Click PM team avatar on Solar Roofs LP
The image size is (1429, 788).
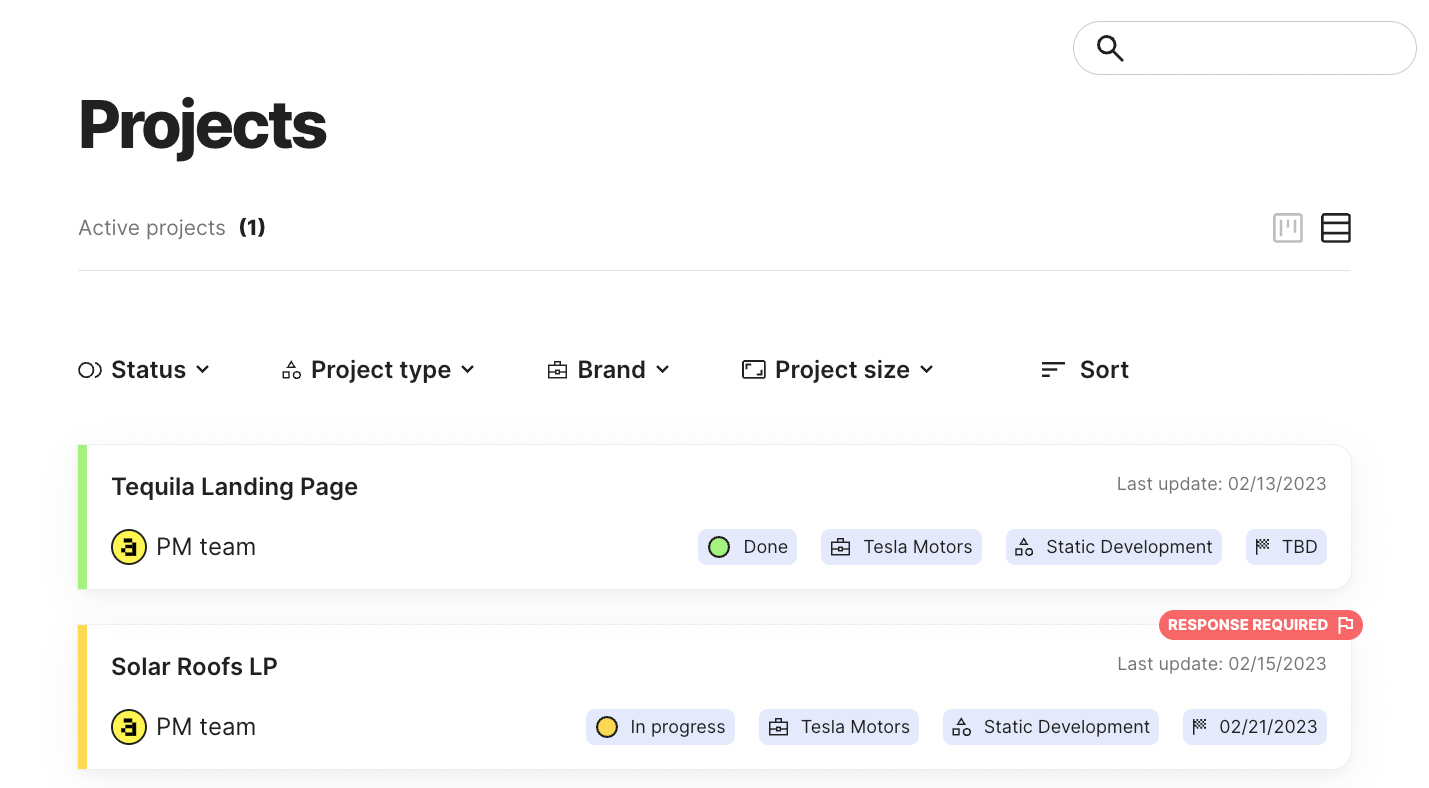click(x=128, y=727)
